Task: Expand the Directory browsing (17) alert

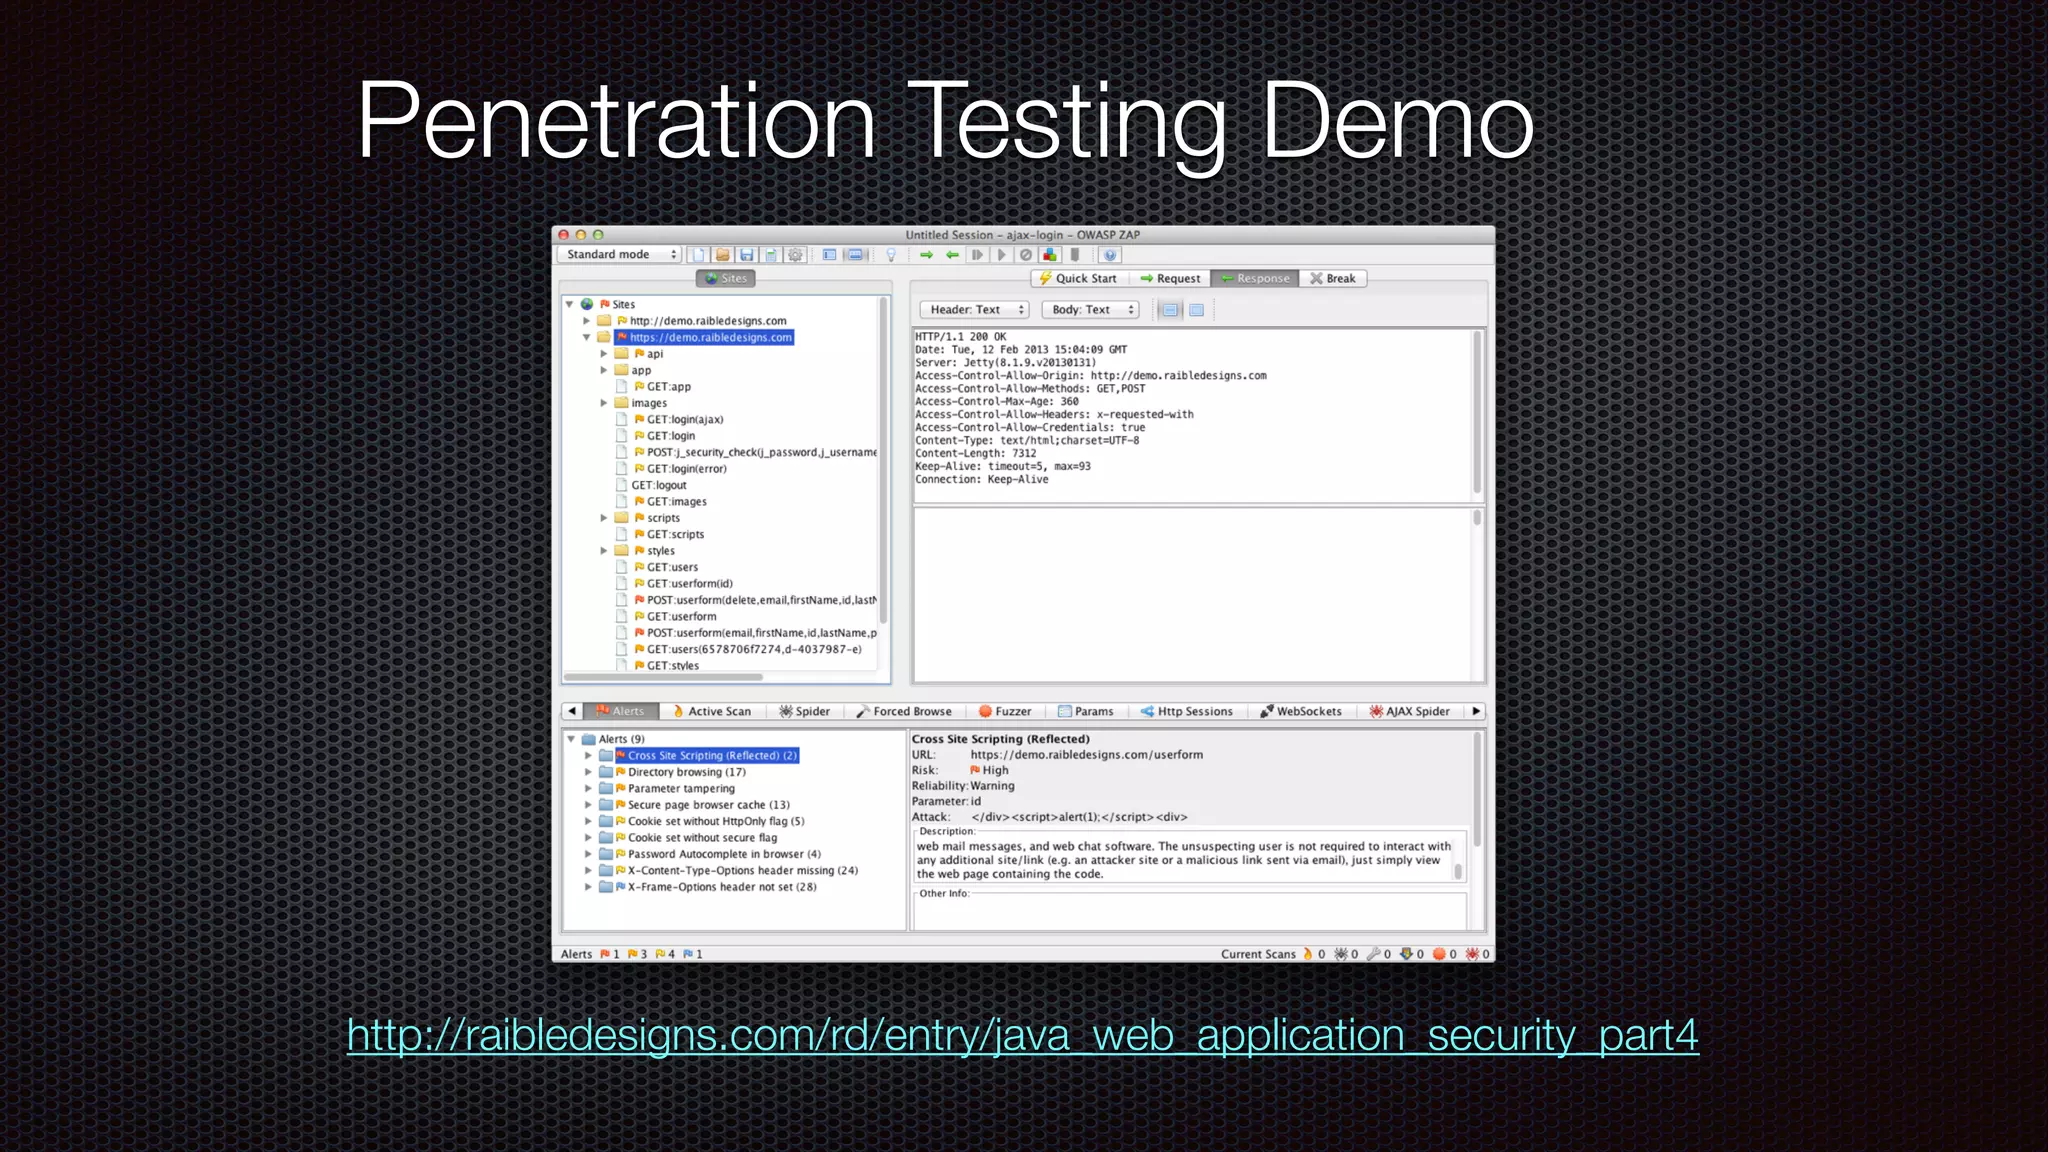Action: tap(589, 772)
